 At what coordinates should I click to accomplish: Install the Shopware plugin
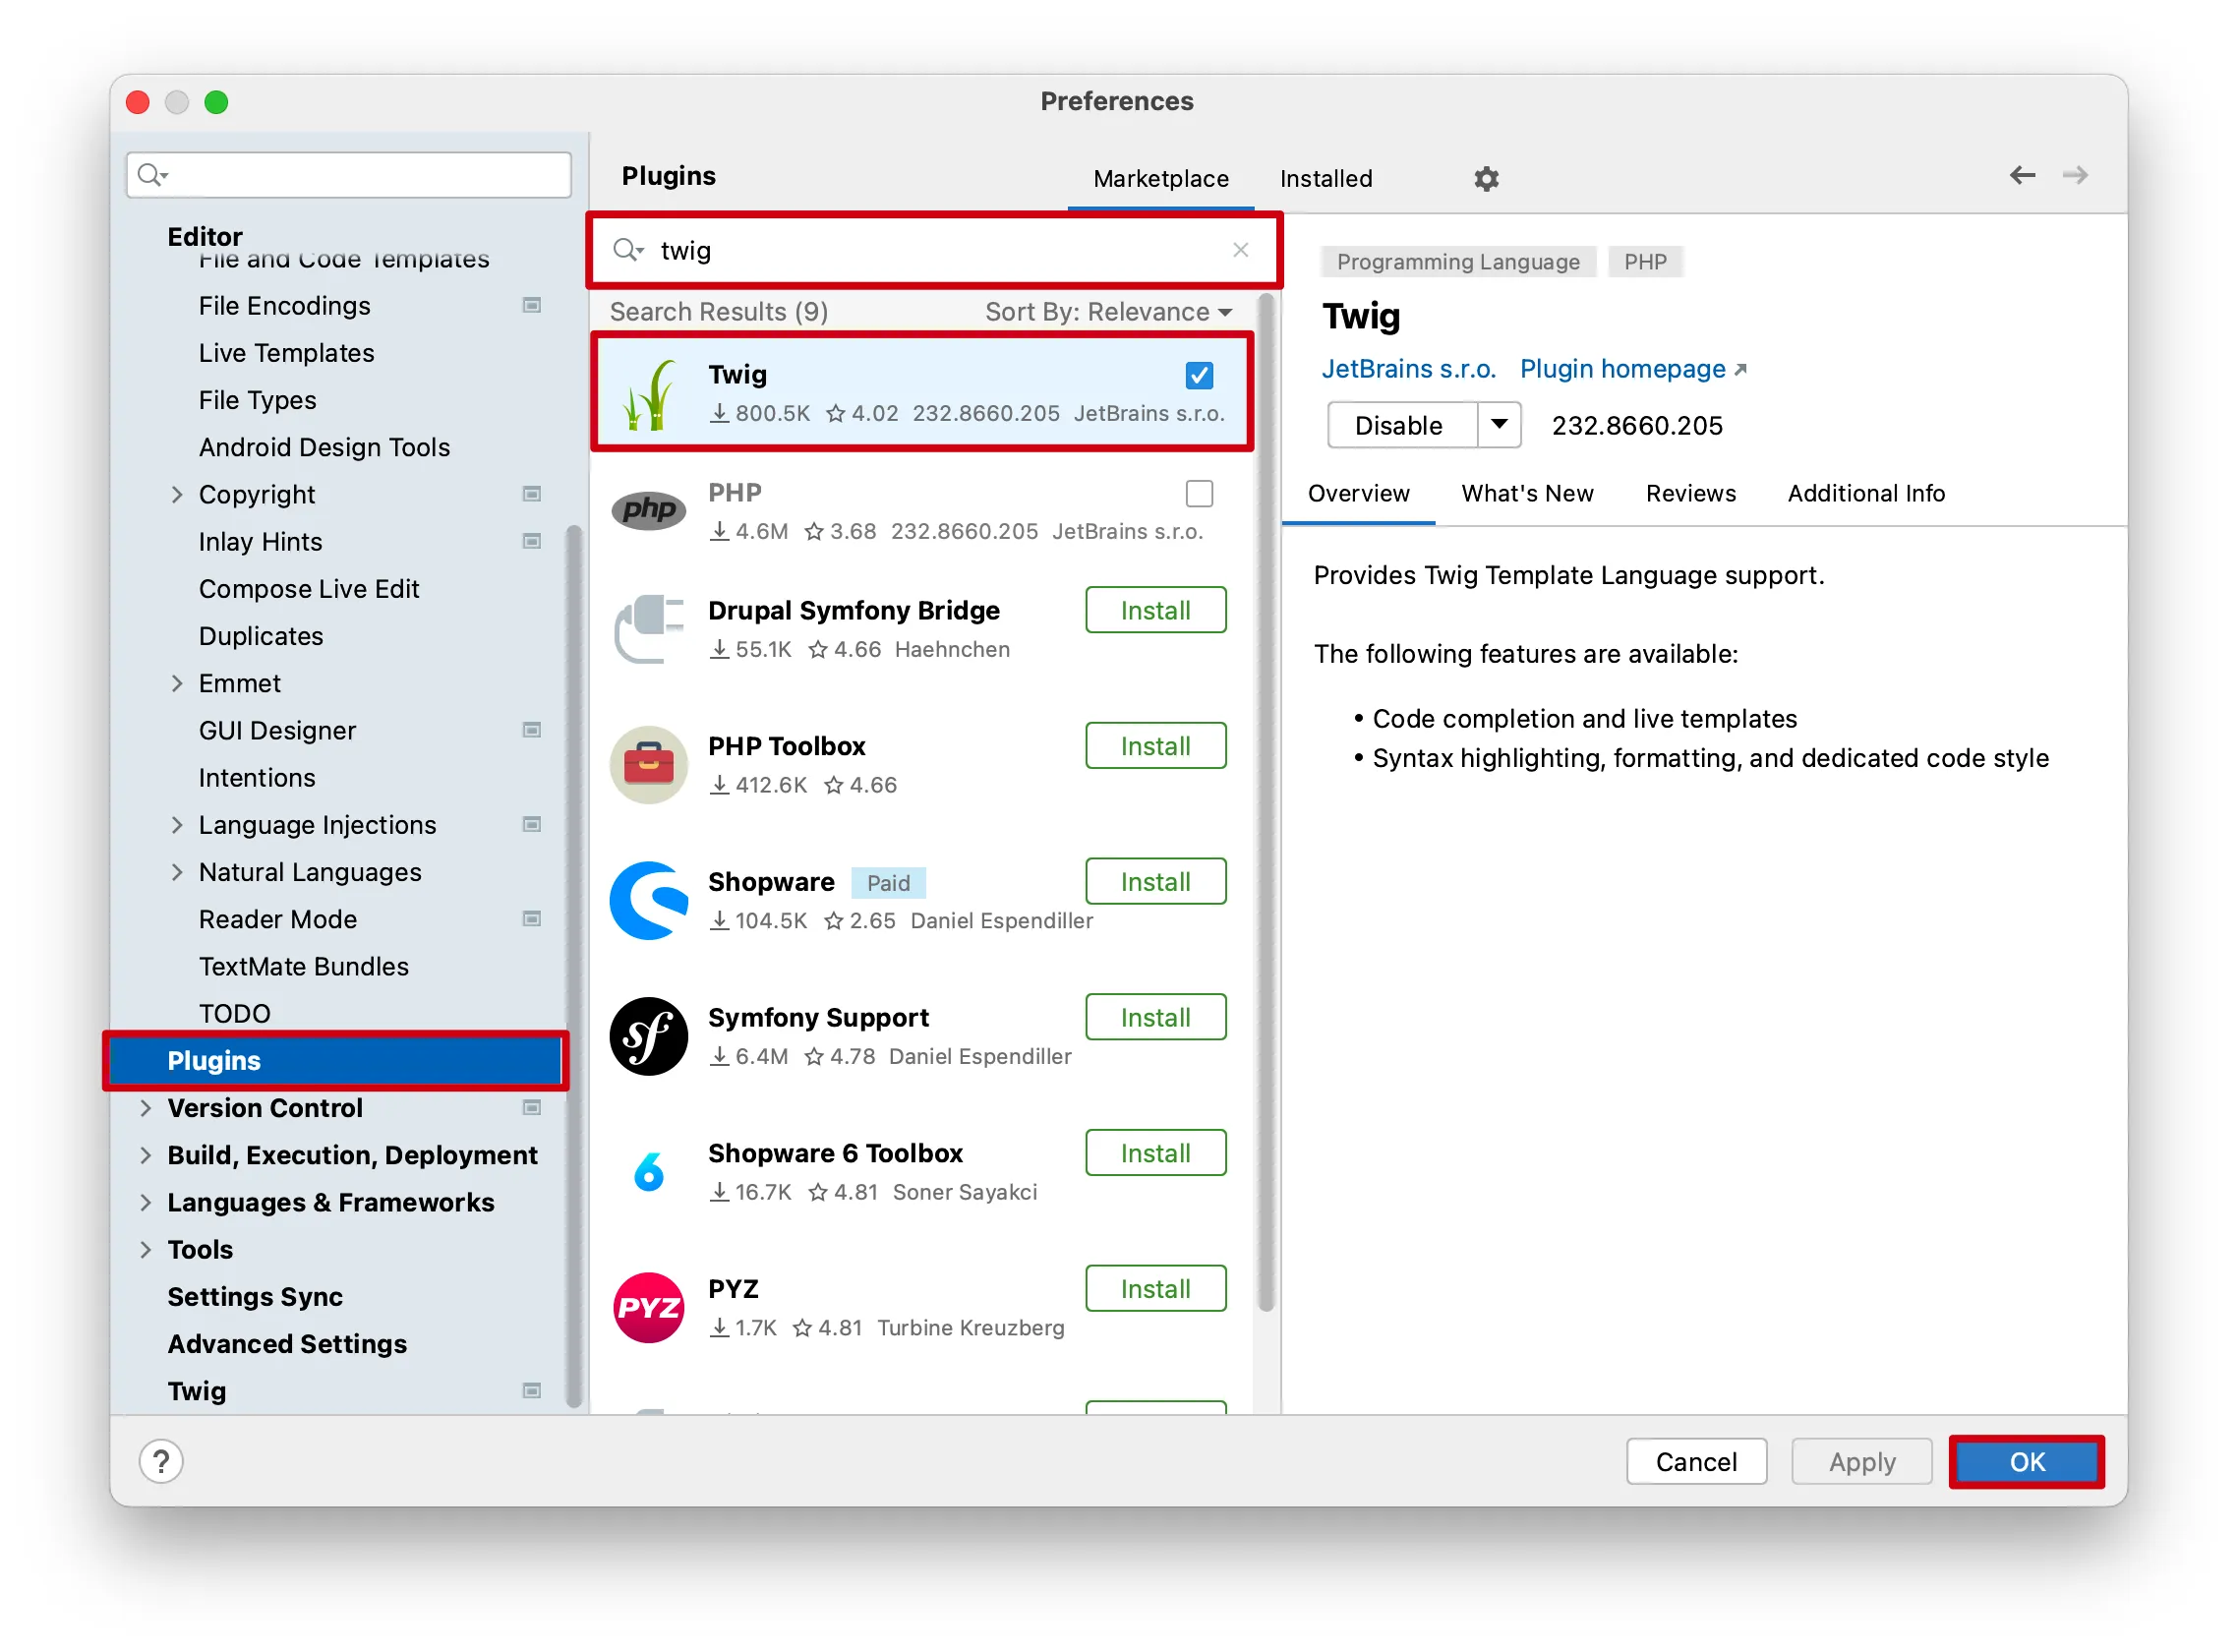point(1155,882)
